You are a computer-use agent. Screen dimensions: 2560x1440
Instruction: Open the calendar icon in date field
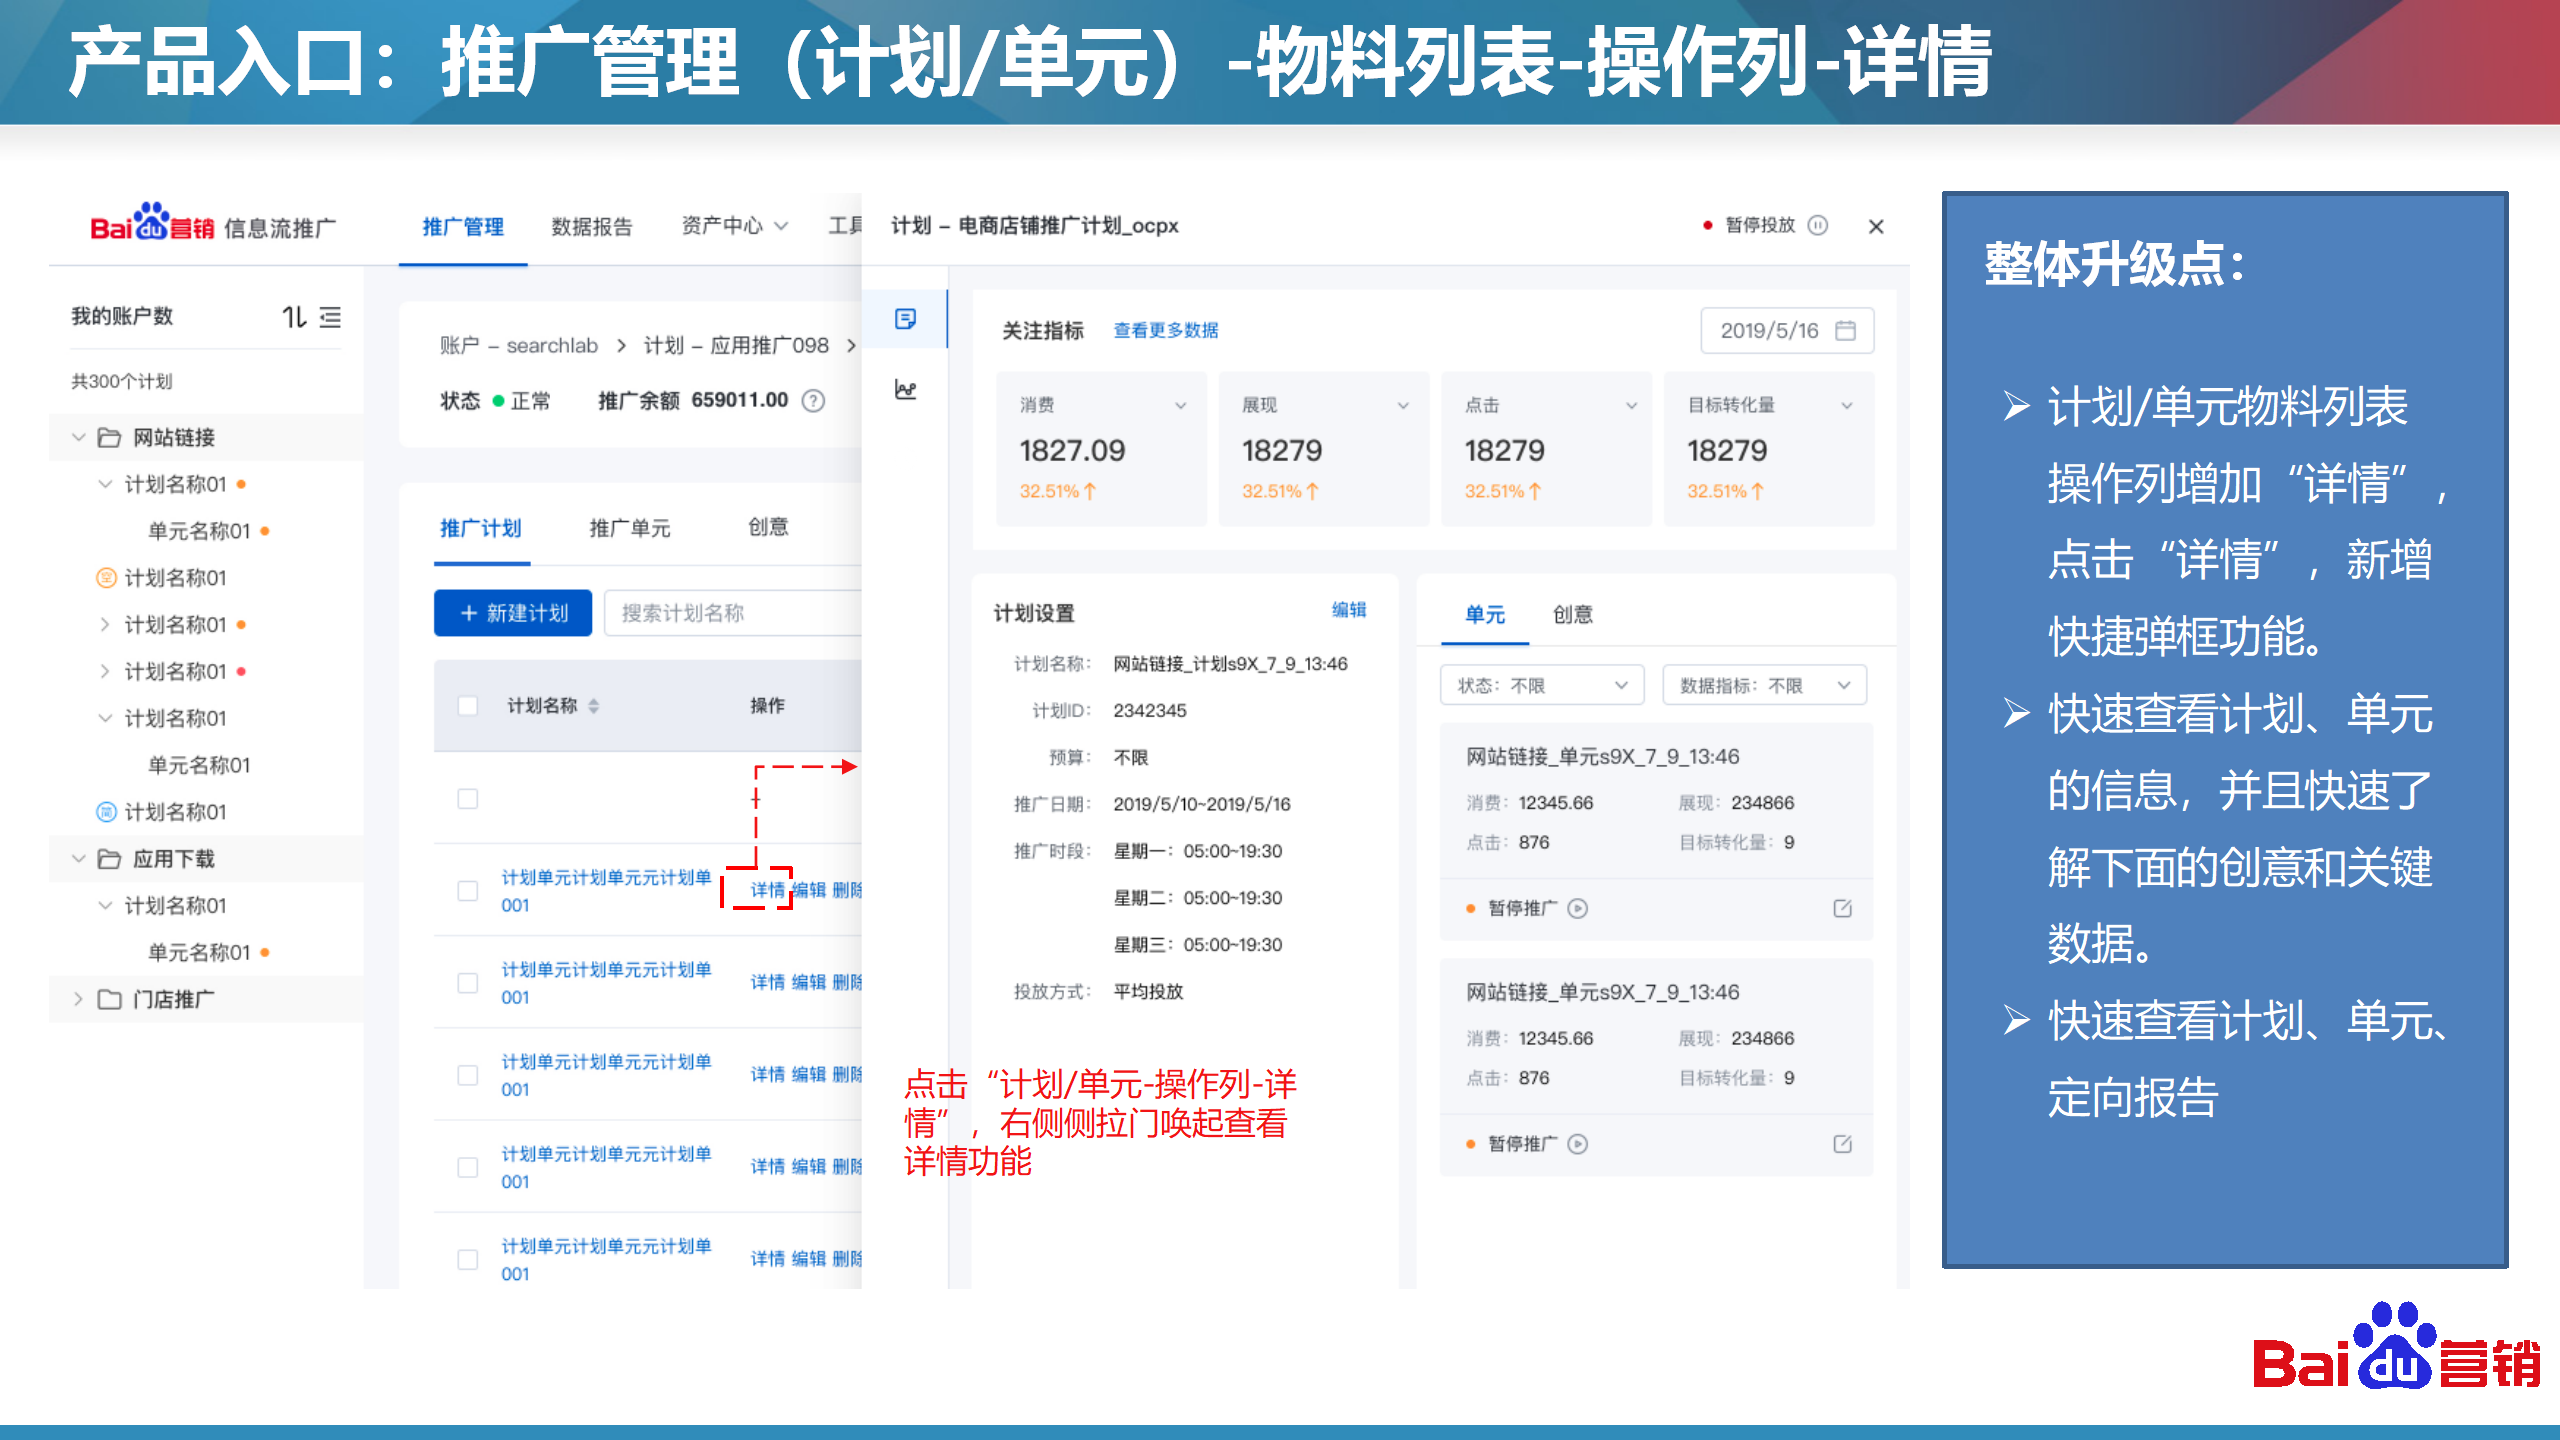click(x=1845, y=330)
